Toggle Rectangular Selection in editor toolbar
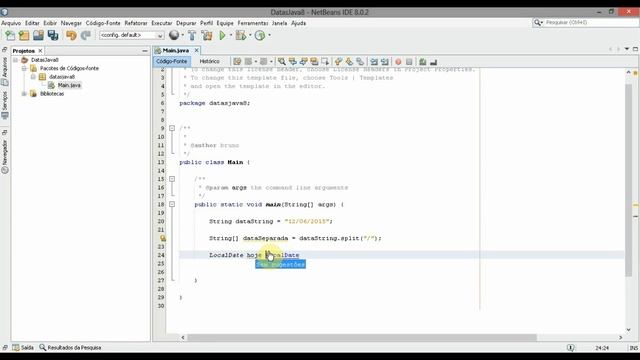The height and width of the screenshot is (360, 640). (x=325, y=62)
